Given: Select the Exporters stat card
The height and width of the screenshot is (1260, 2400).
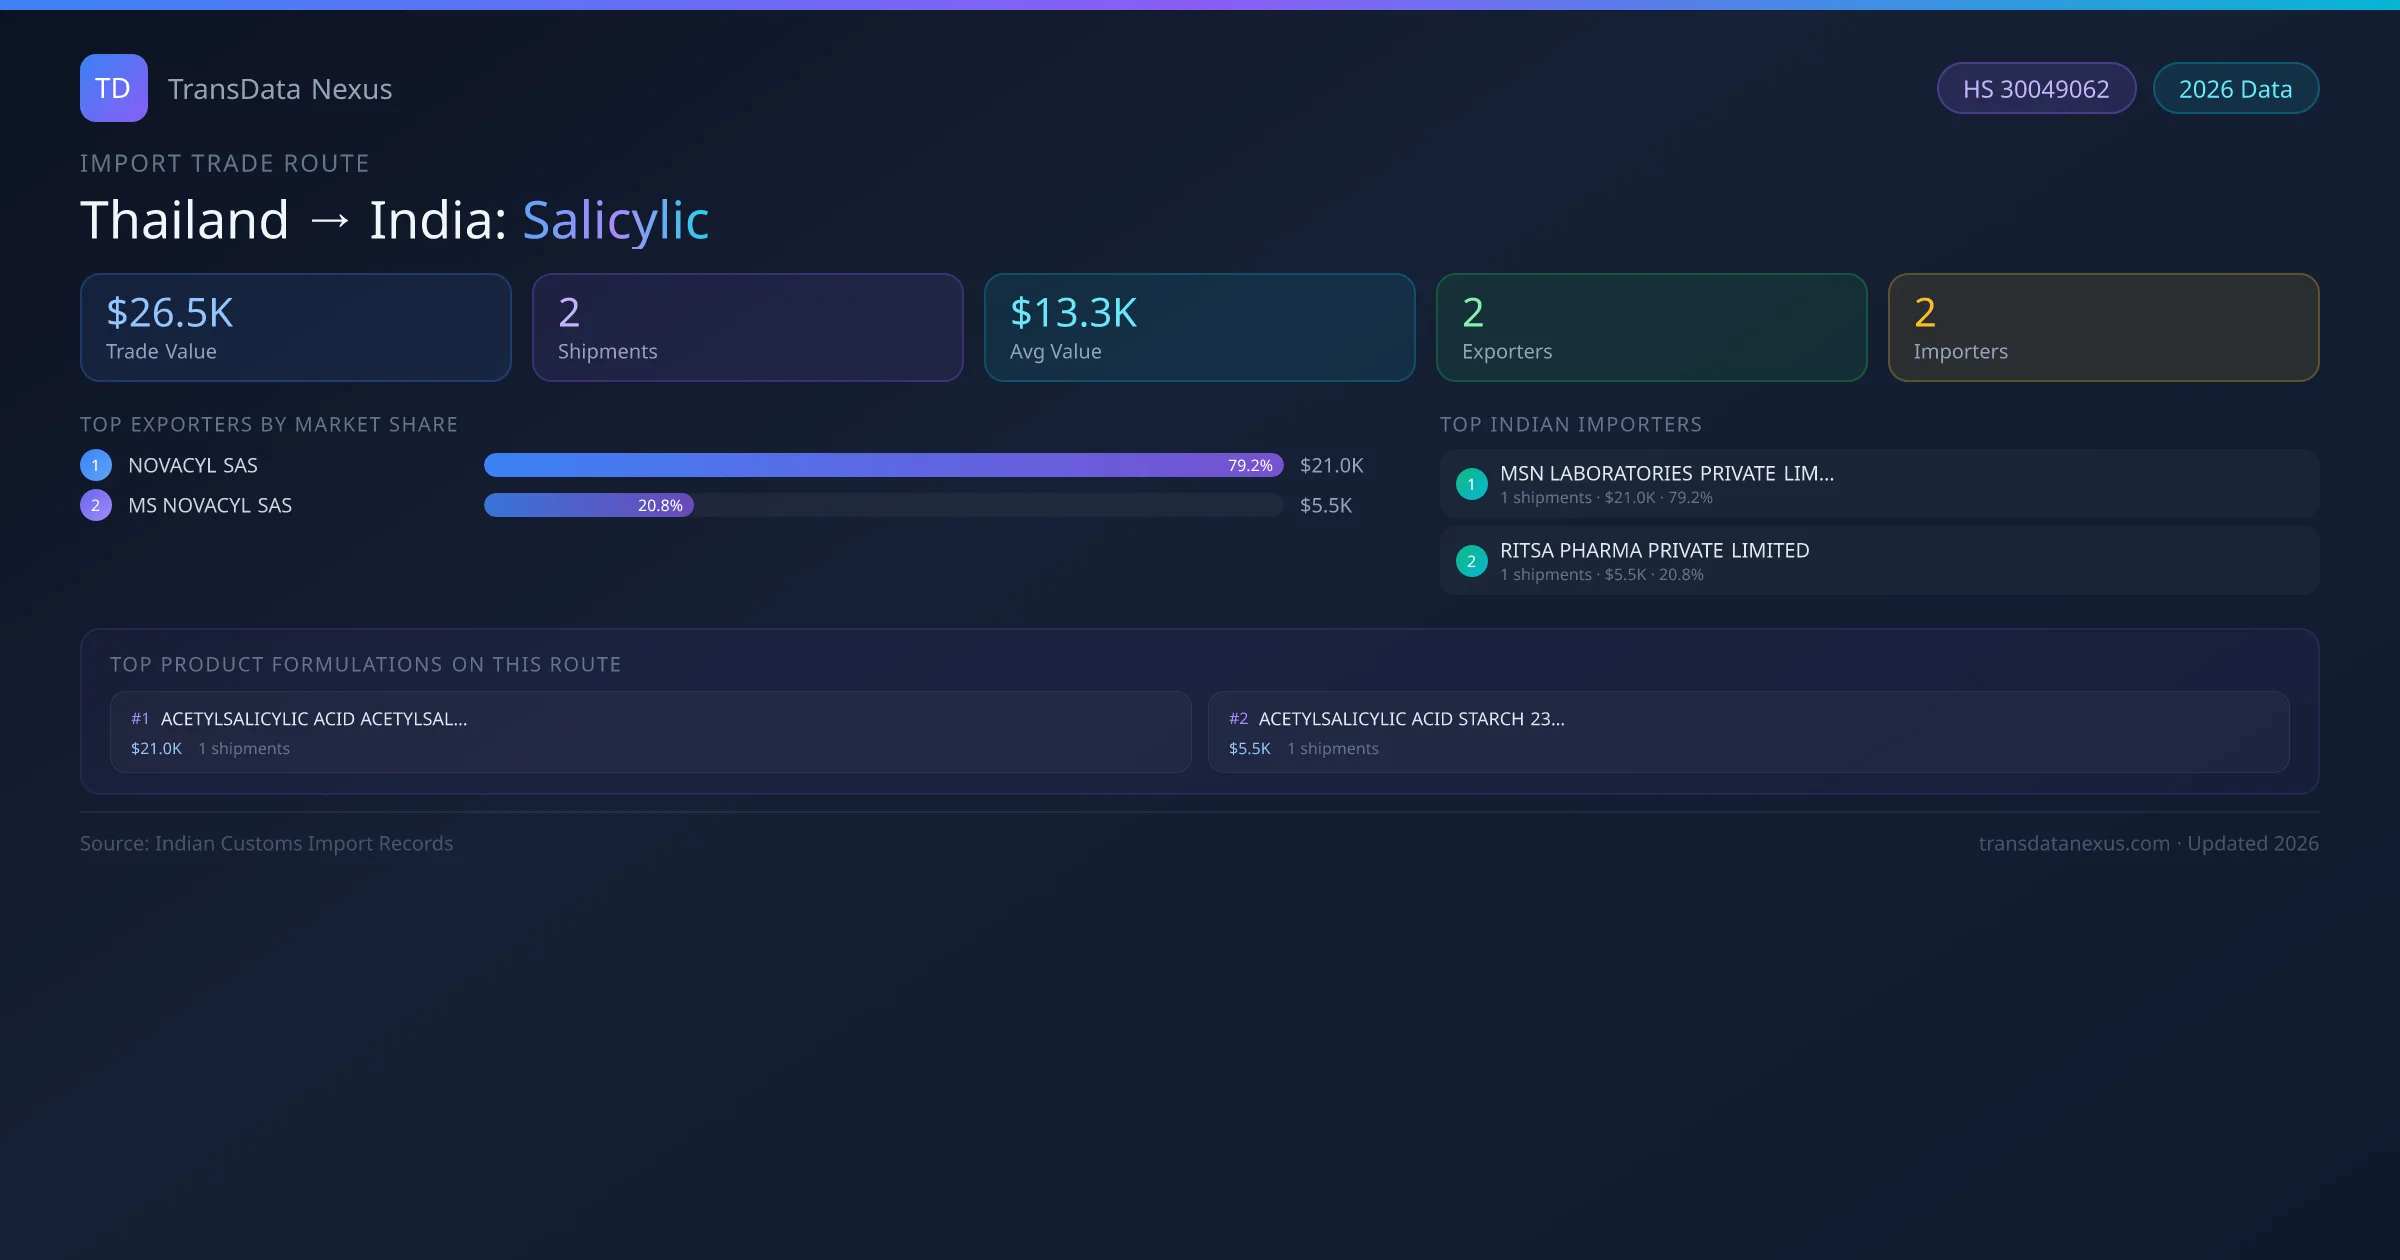Looking at the screenshot, I should click(x=1651, y=328).
